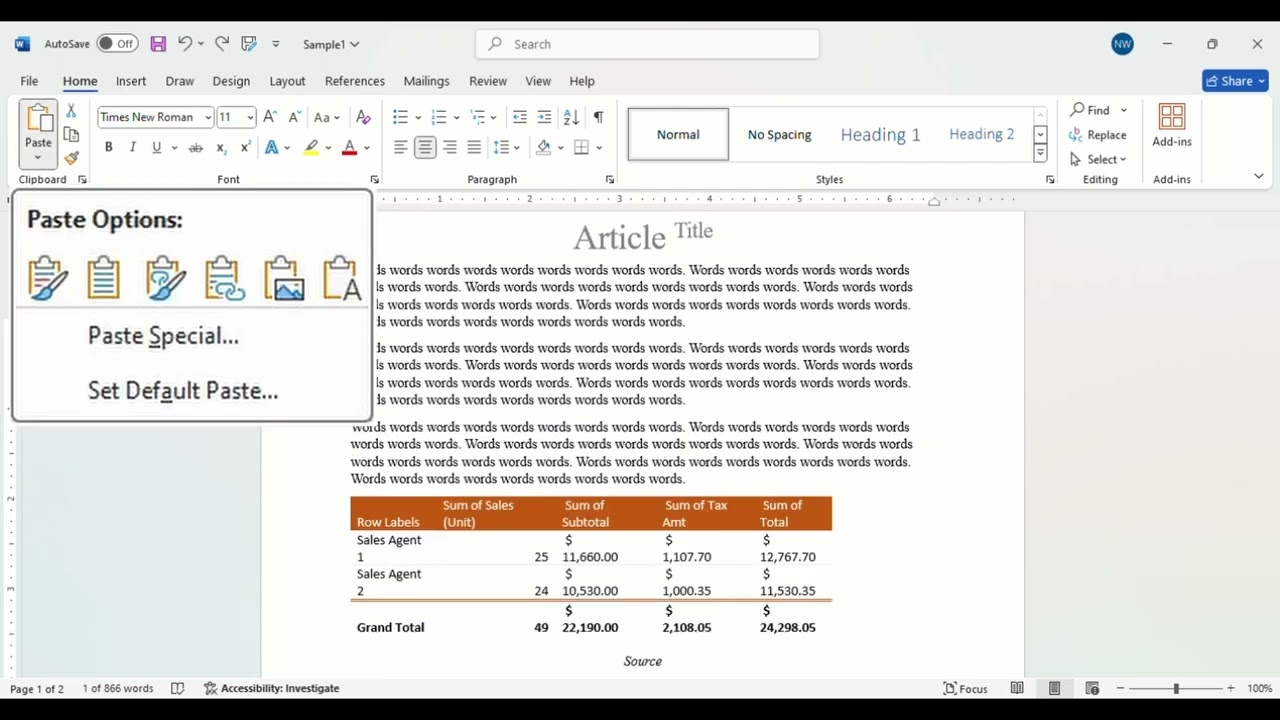Open bullets list dropdown
Screen dimensions: 1280x720
click(x=417, y=117)
